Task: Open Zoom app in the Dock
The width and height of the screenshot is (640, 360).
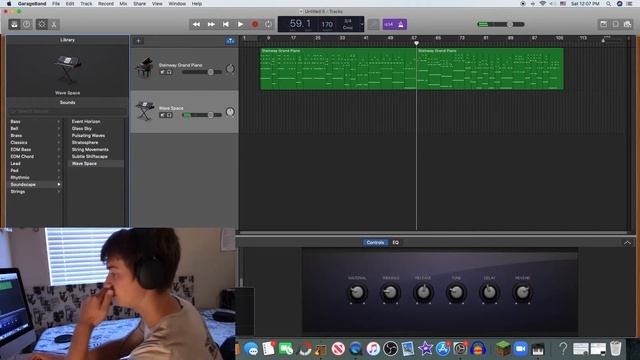Action: pyautogui.click(x=520, y=349)
